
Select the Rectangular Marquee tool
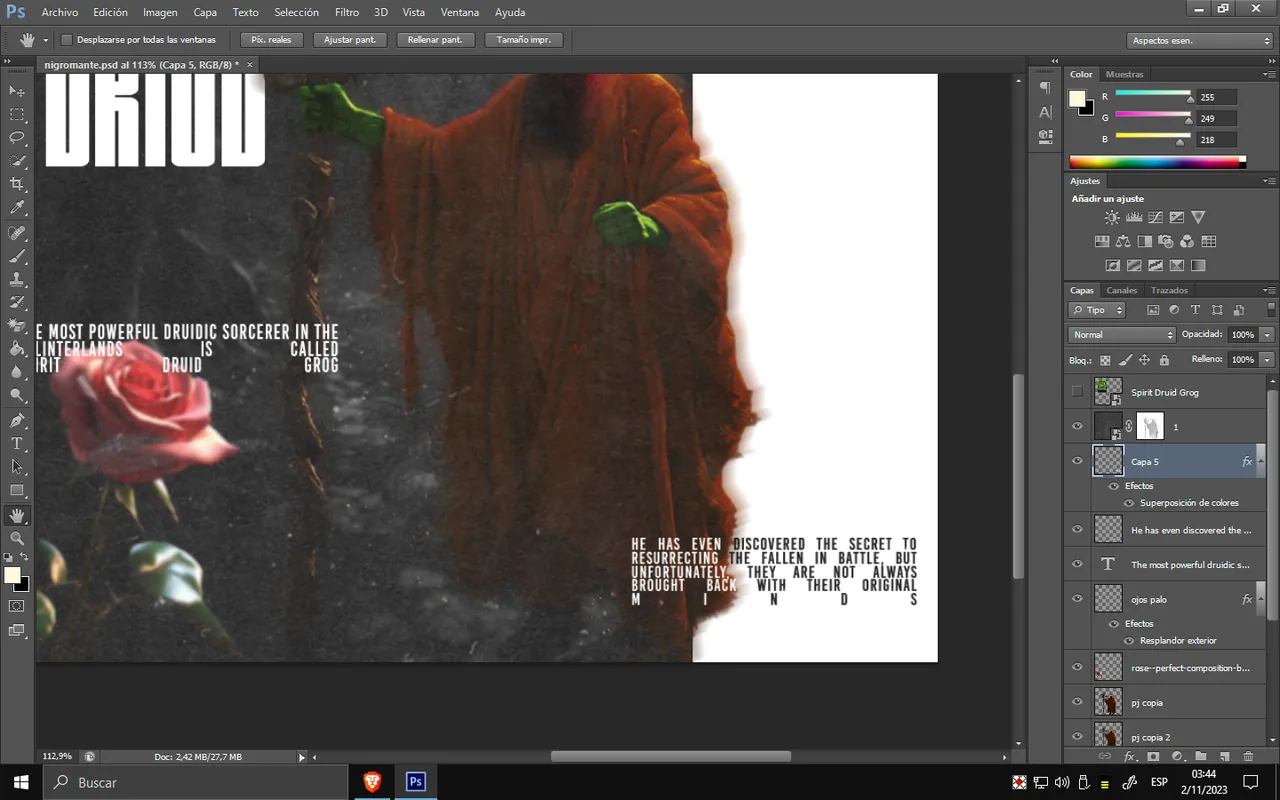17,114
